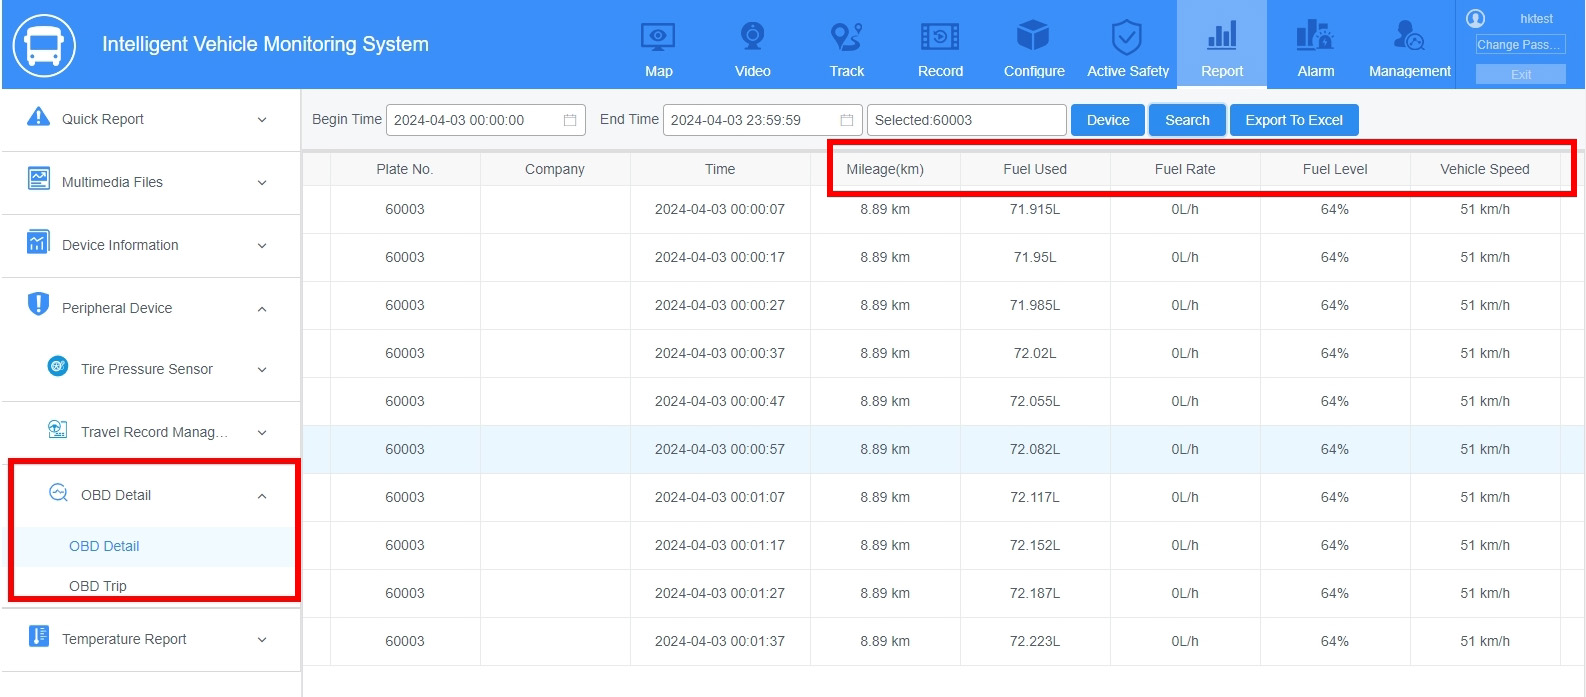Open the Alarm icon

(1315, 36)
